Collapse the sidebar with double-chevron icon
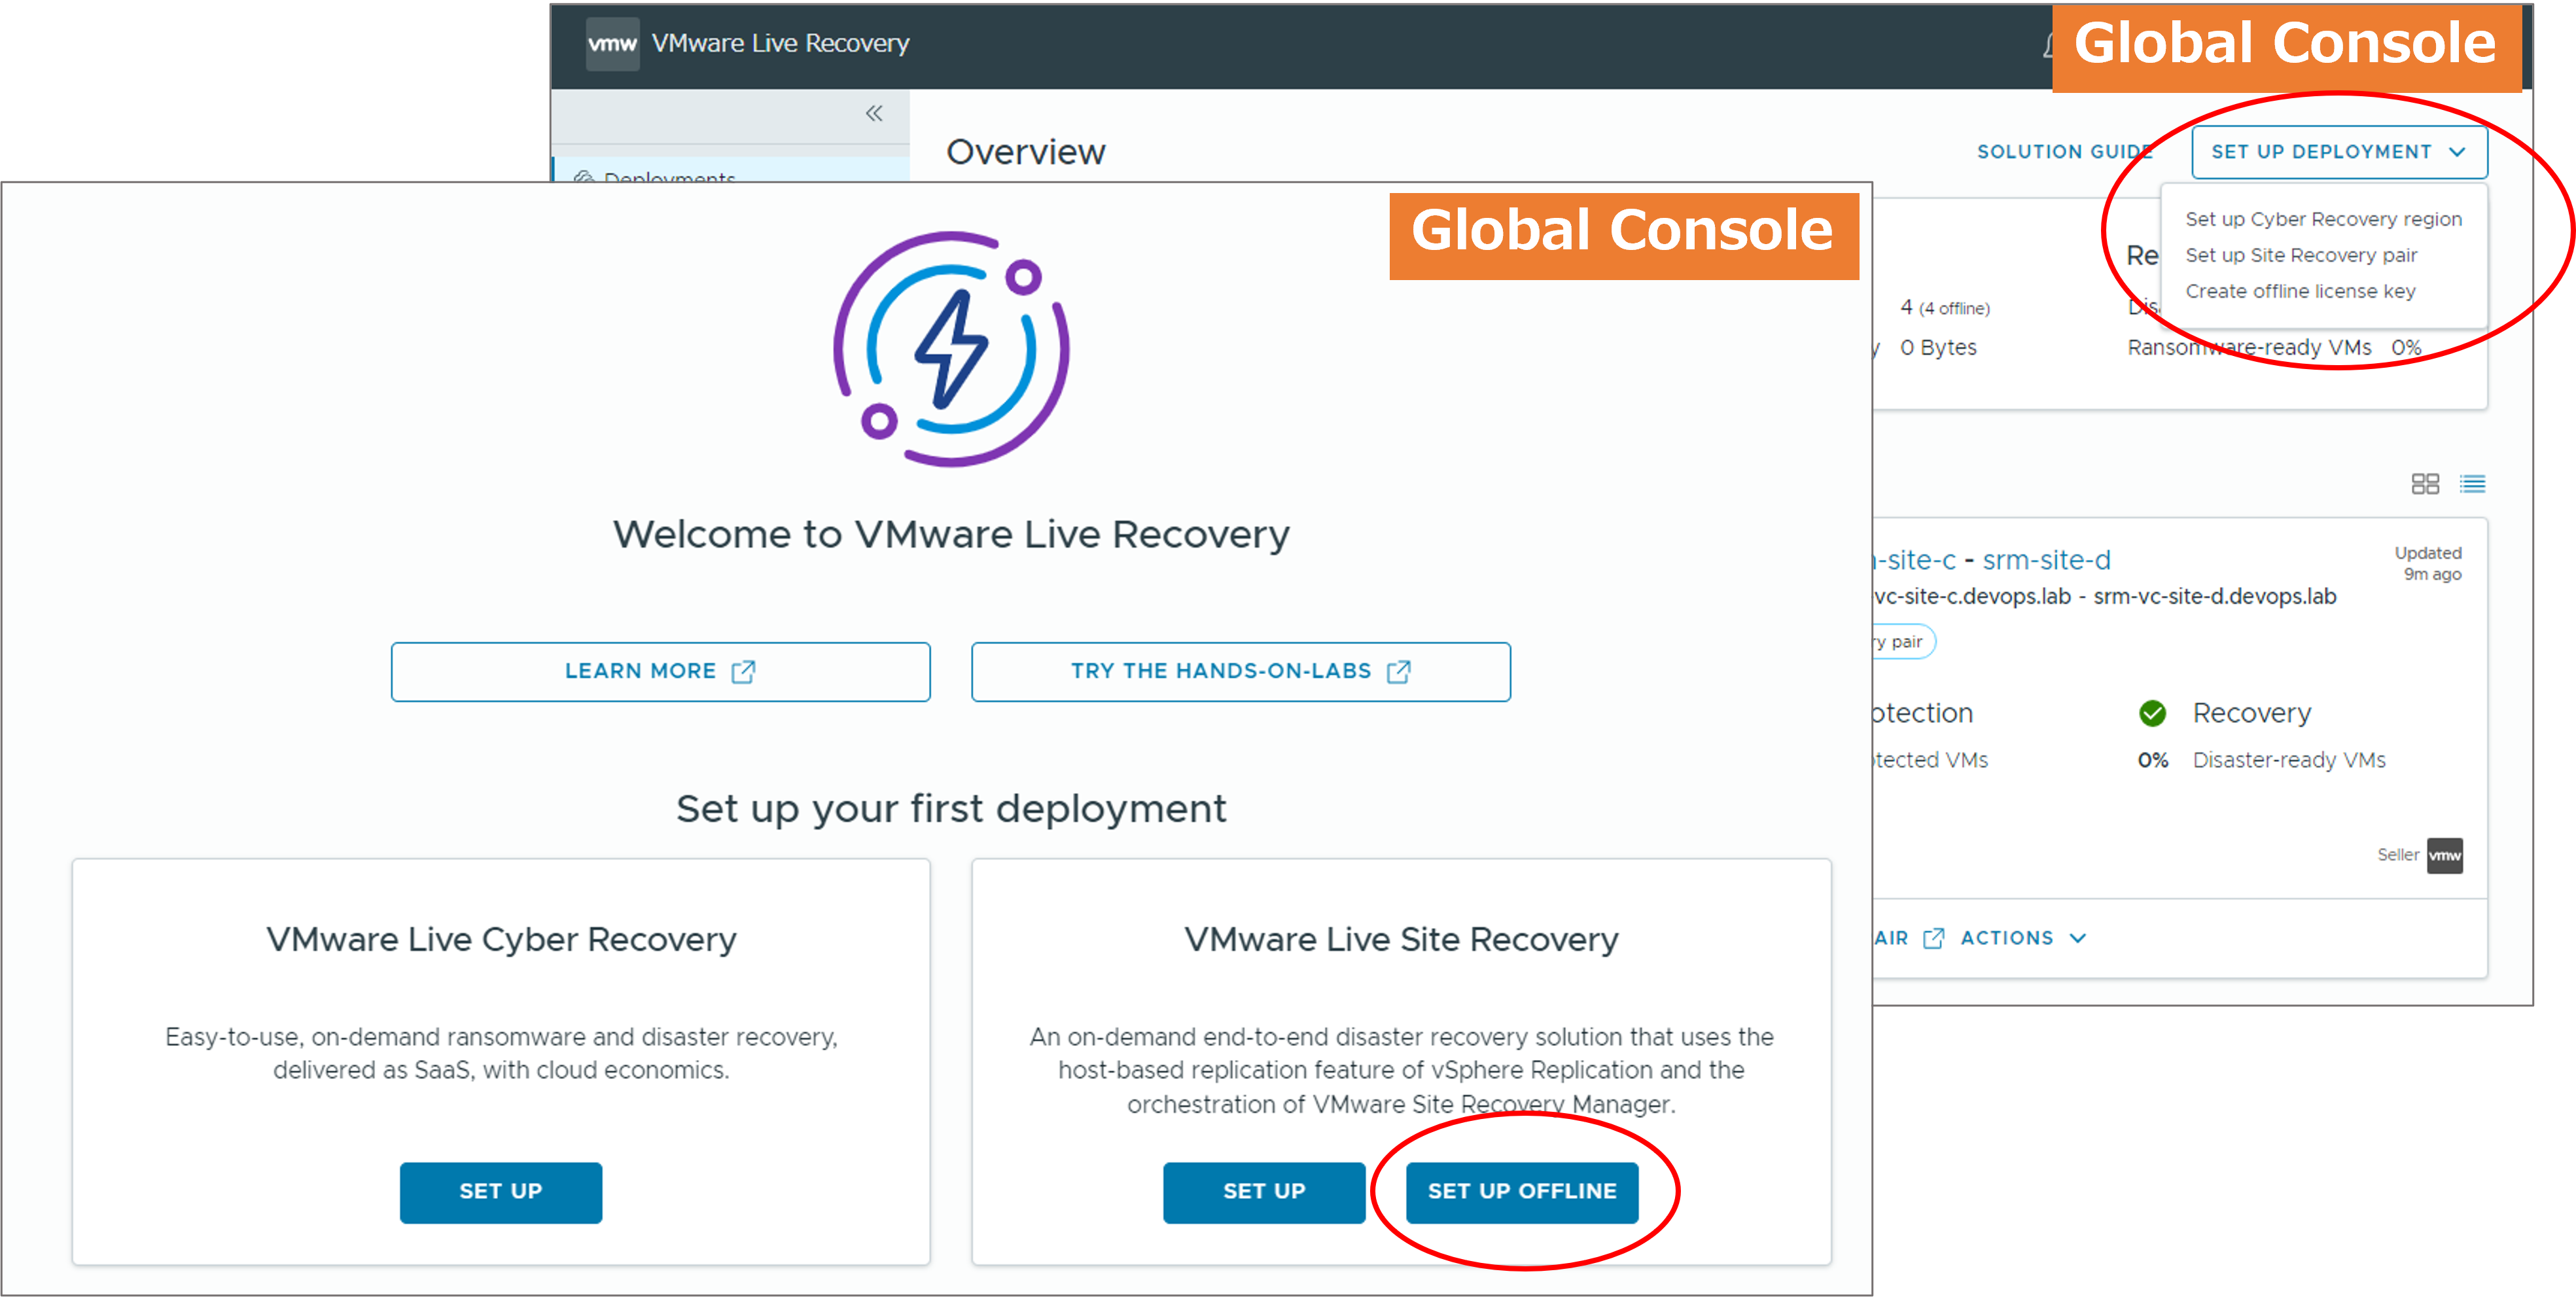 874,114
